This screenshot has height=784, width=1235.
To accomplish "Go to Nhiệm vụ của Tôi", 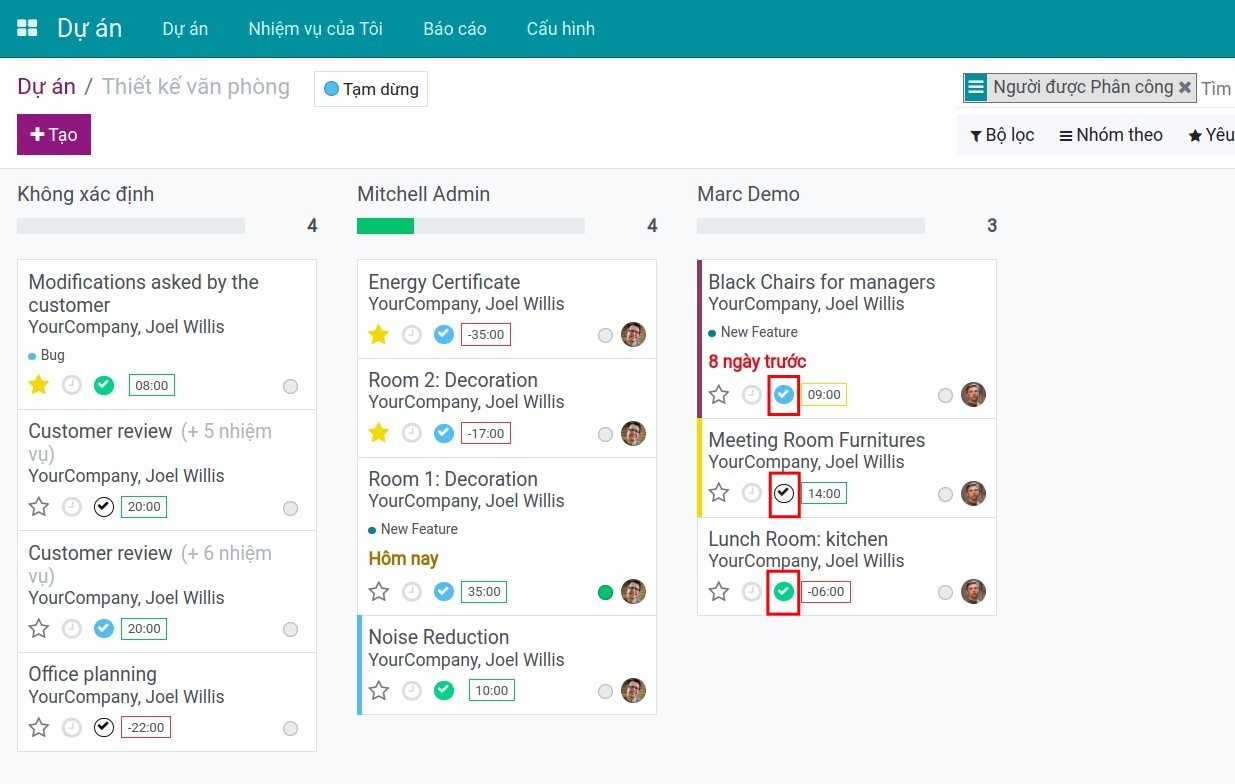I will coord(315,29).
